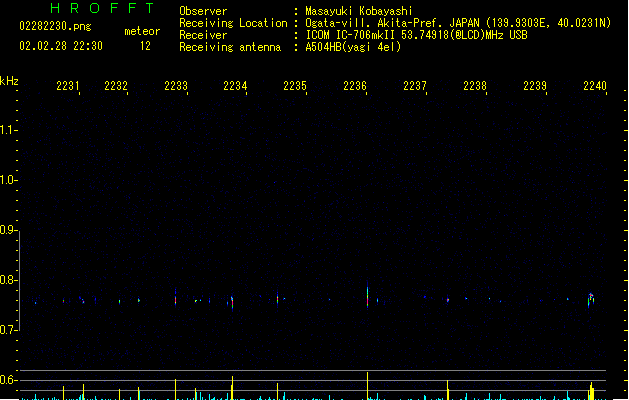Click time marker 2237
The height and width of the screenshot is (400, 629).
pyautogui.click(x=415, y=86)
